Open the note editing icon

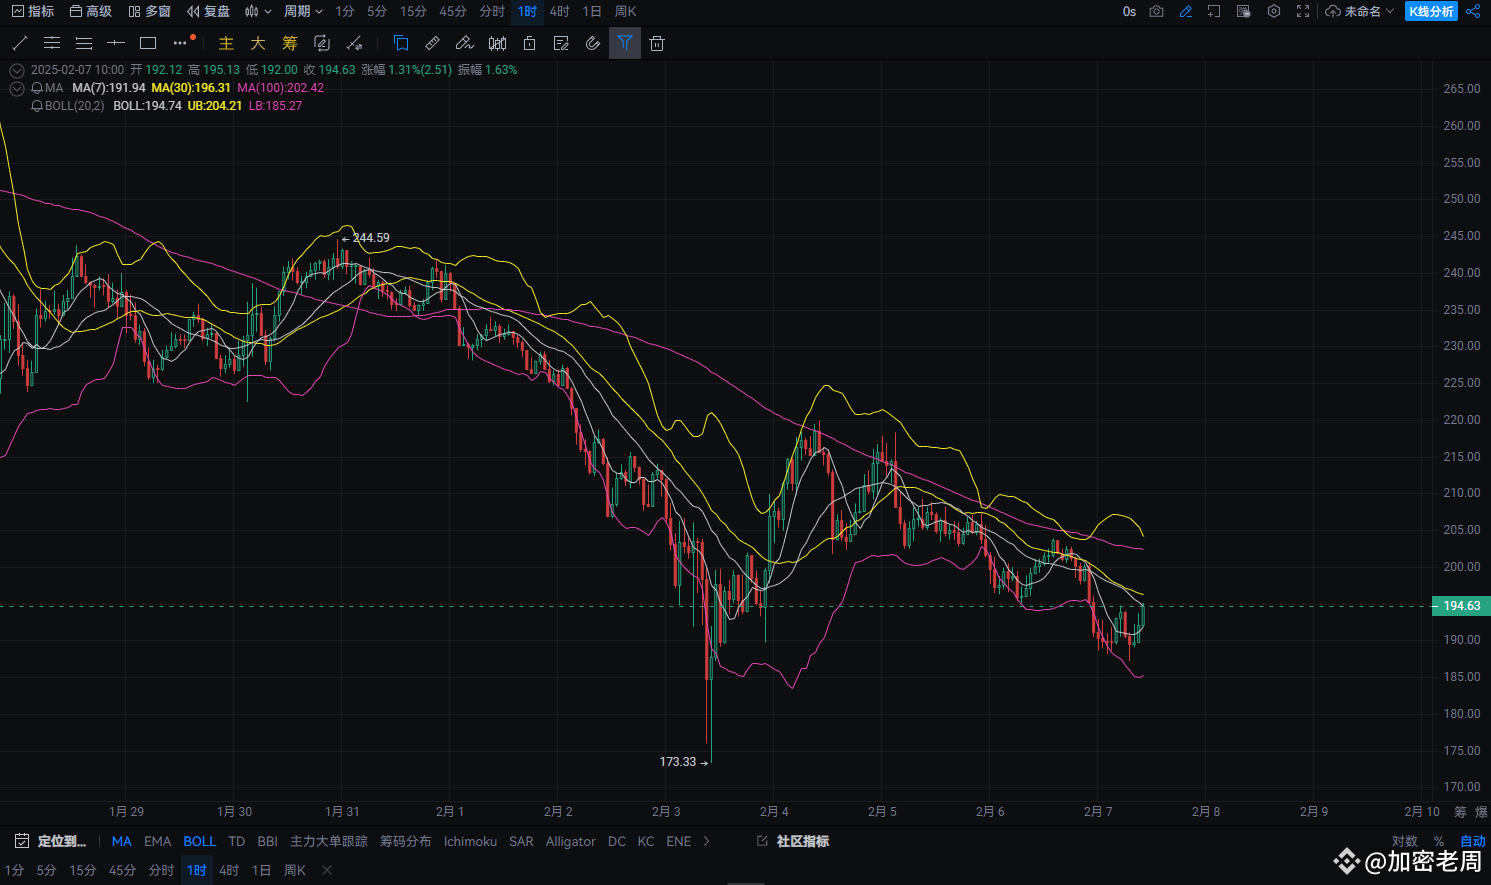pos(561,43)
